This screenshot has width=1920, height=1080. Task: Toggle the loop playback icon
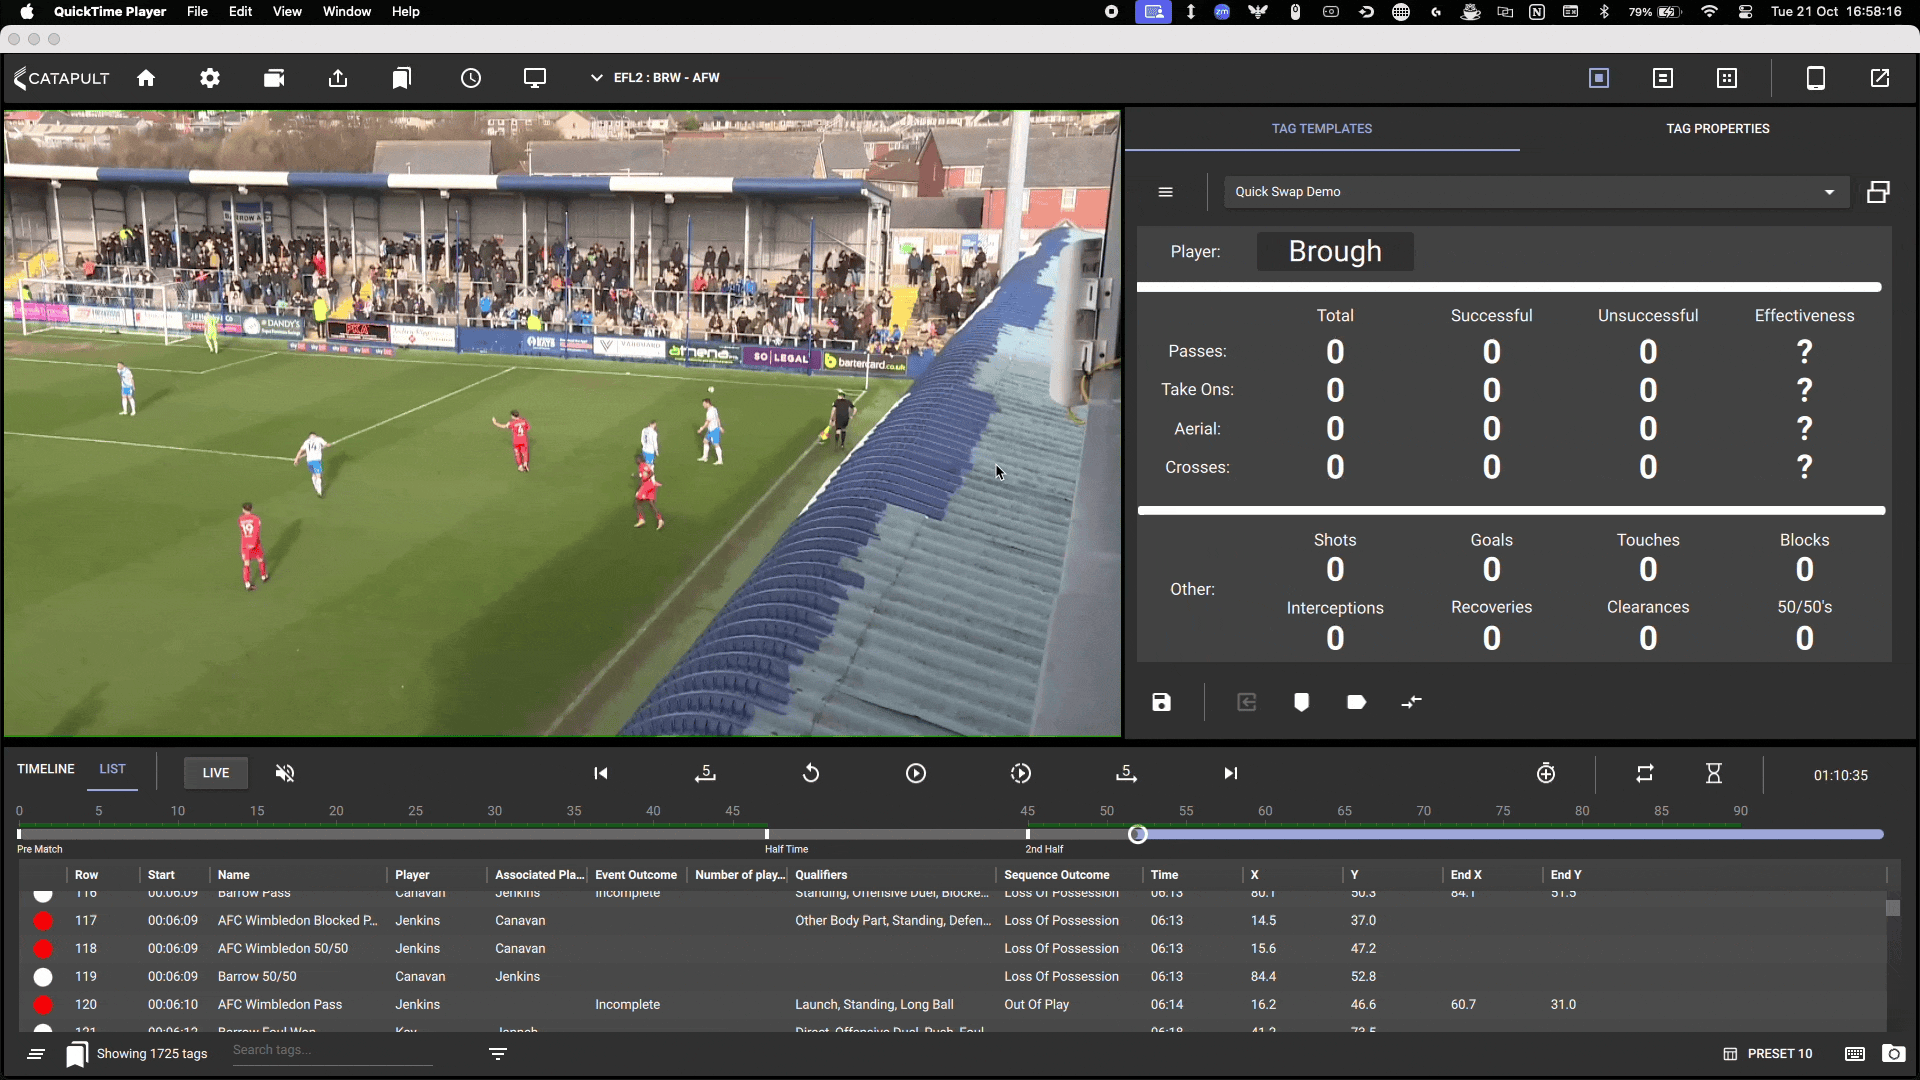click(x=1645, y=773)
